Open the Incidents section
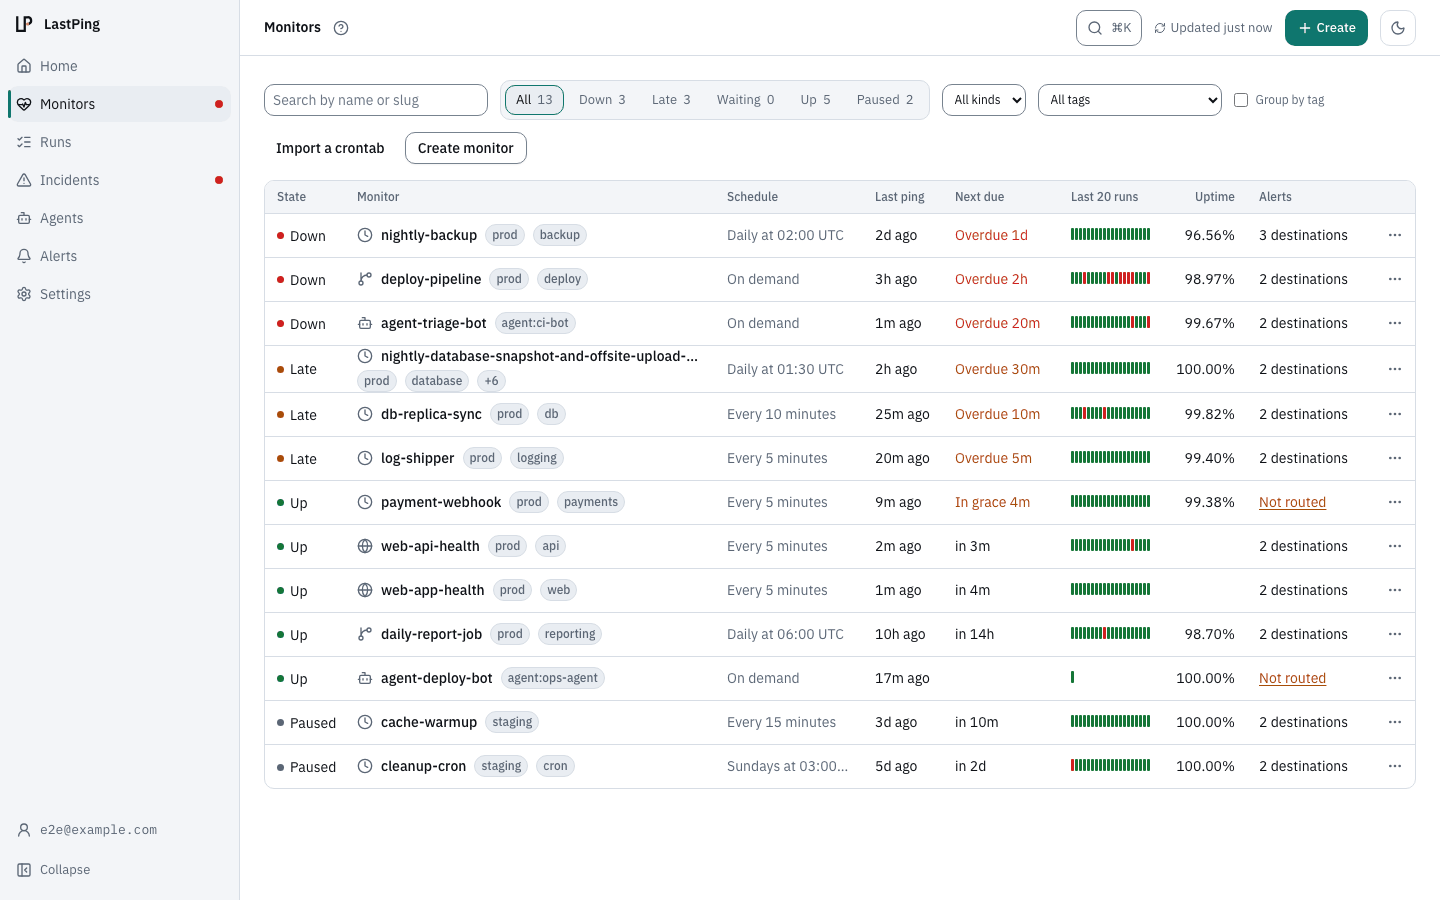This screenshot has height=900, width=1440. pos(119,180)
